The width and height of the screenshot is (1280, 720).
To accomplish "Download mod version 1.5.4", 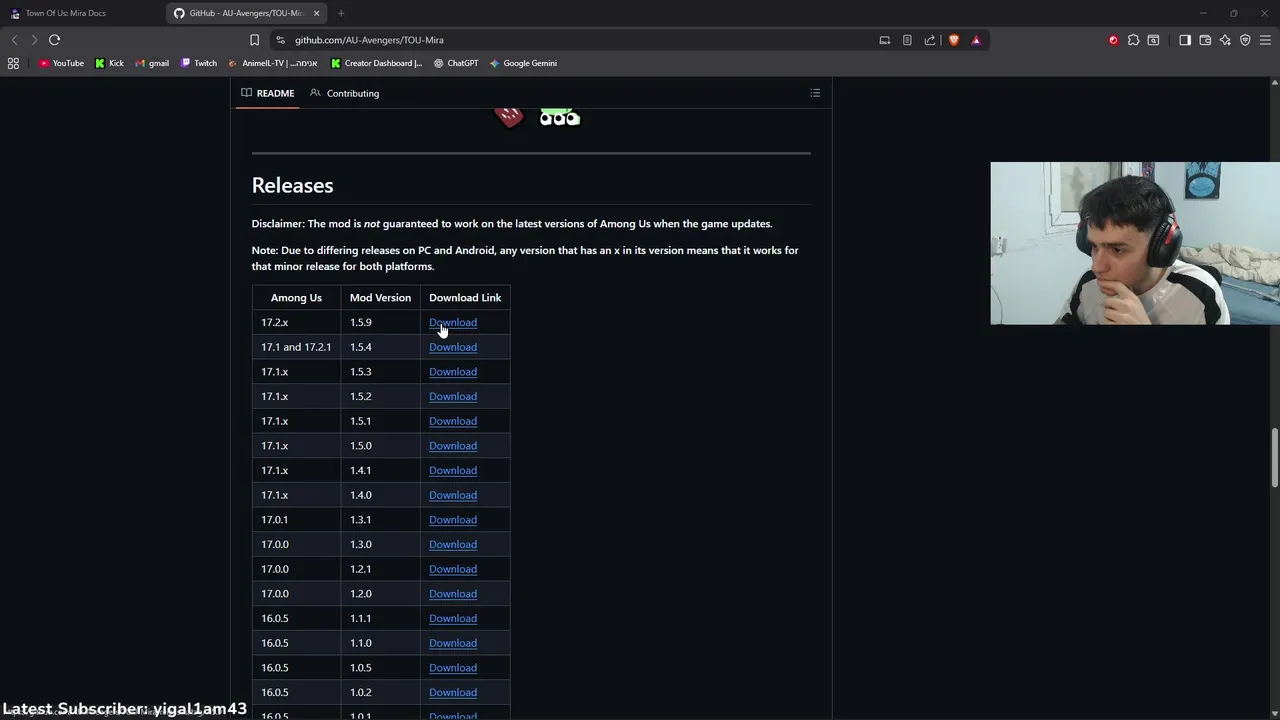I will 453,347.
